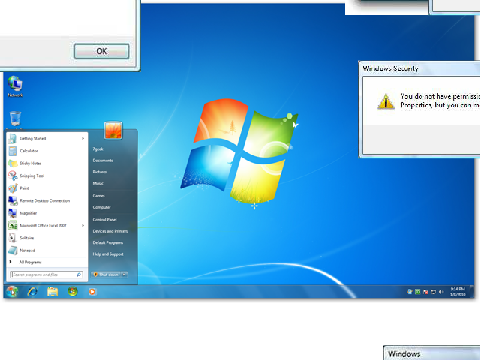The height and width of the screenshot is (360, 480).
Task: Click the user account picture
Action: 113,130
